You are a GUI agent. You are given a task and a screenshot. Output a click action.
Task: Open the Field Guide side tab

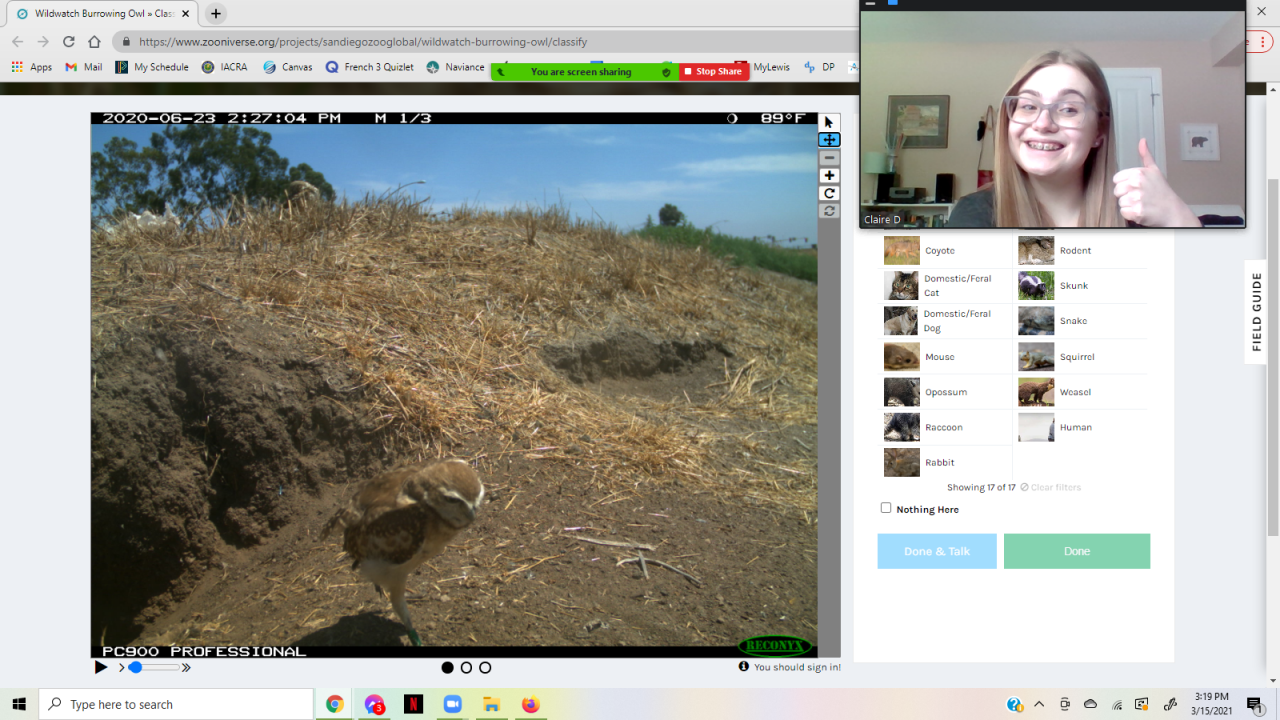point(1257,312)
